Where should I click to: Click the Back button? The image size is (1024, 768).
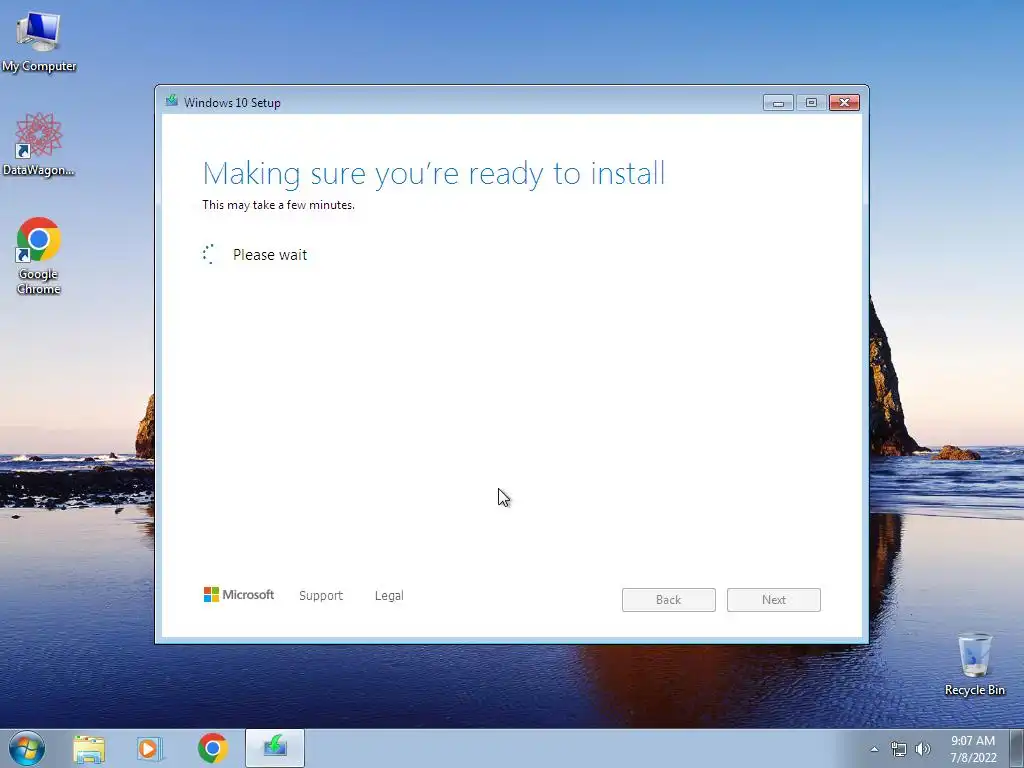point(669,600)
